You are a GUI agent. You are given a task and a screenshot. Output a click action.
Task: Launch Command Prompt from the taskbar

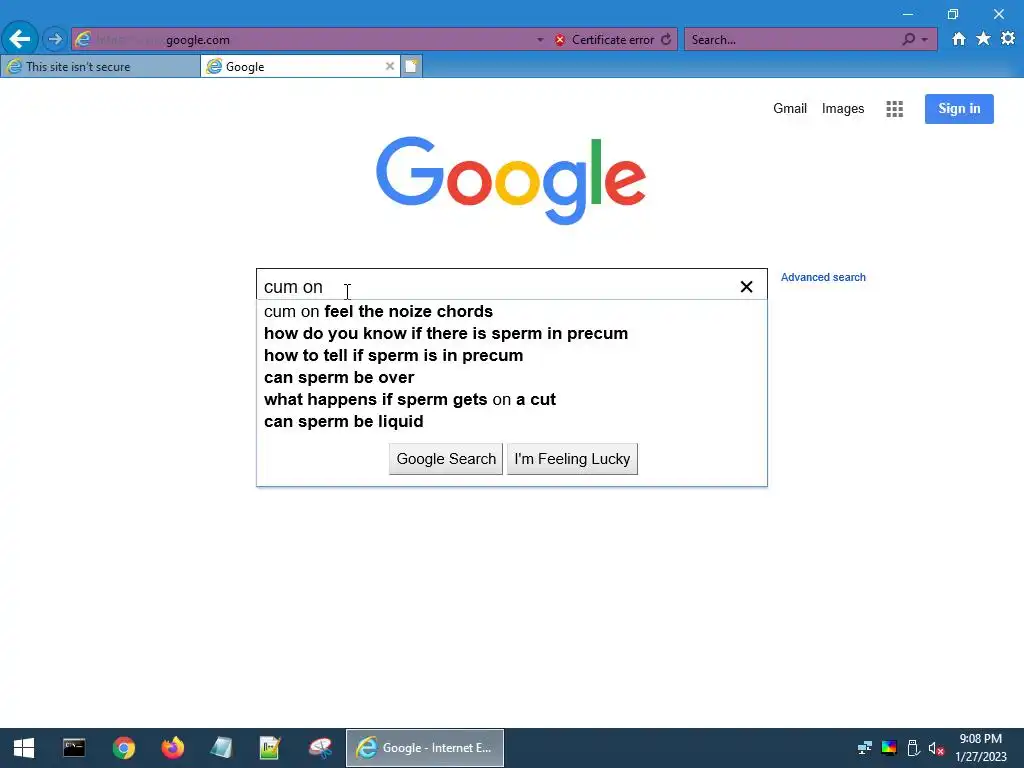(74, 747)
